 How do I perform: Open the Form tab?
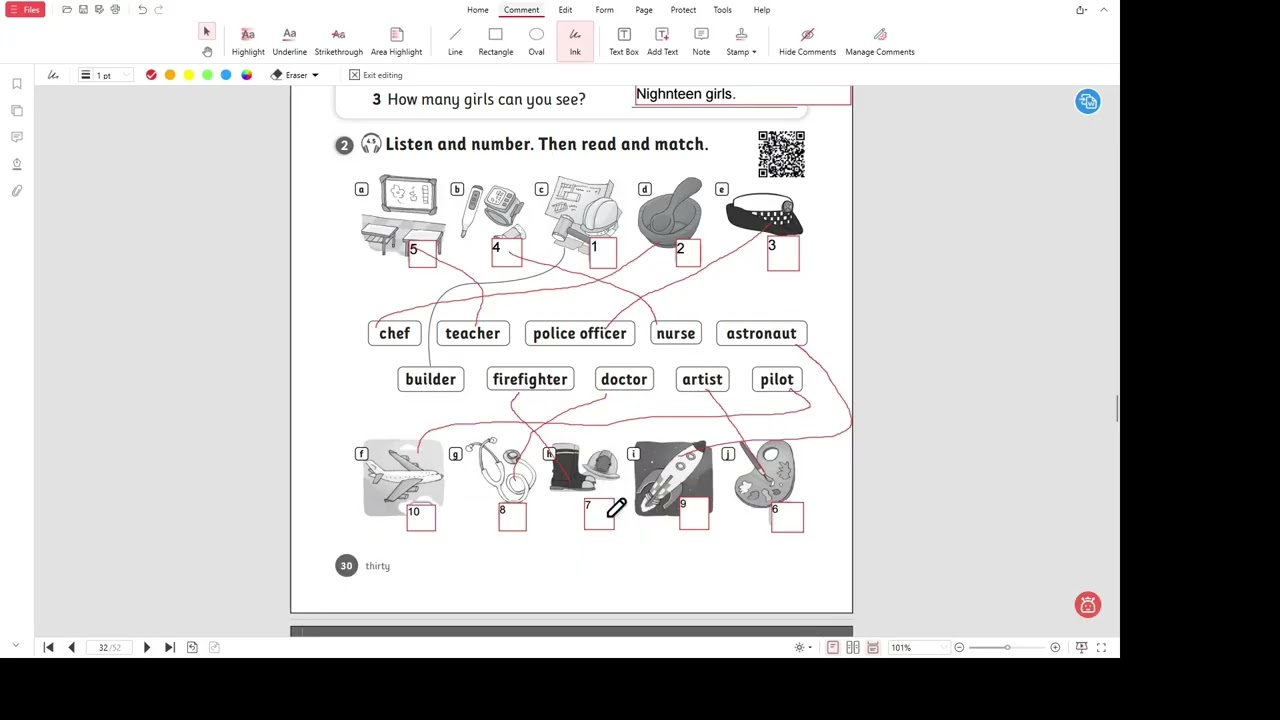point(604,10)
